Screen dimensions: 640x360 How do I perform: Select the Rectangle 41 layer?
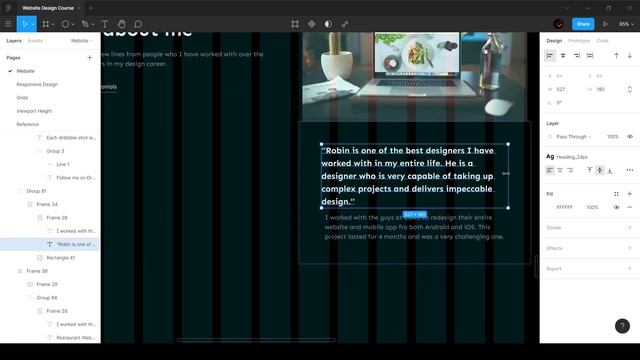click(61, 258)
